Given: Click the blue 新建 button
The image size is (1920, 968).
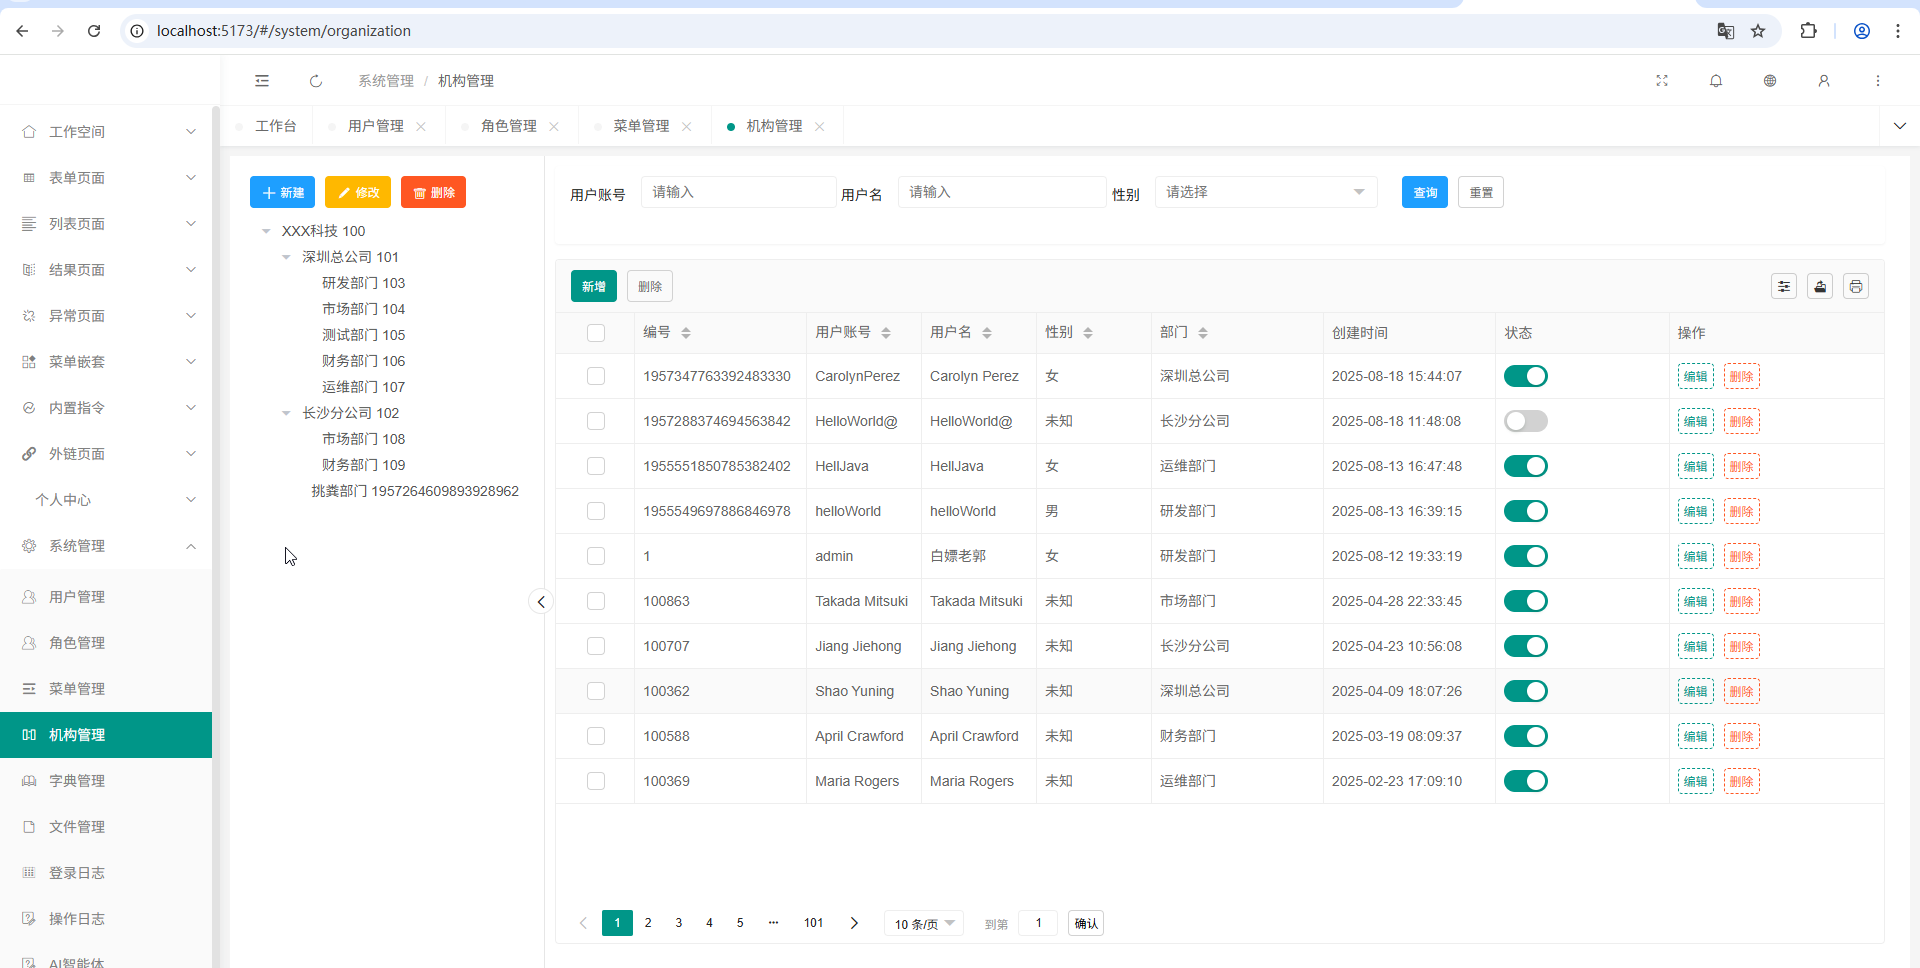Looking at the screenshot, I should click(282, 192).
